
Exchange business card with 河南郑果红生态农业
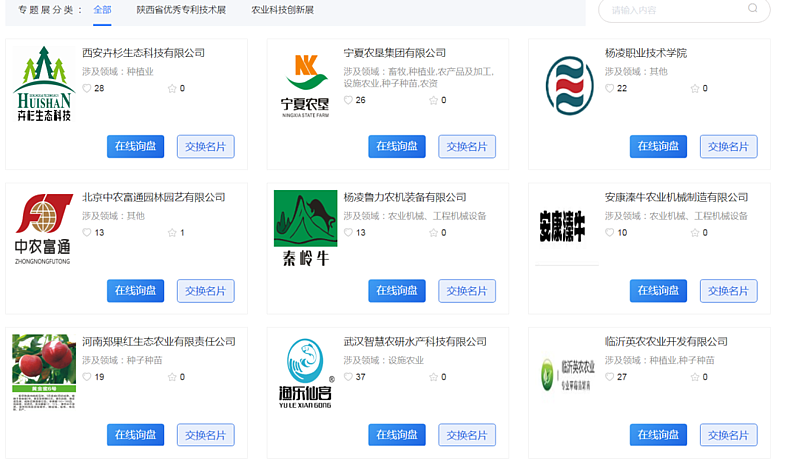(206, 435)
